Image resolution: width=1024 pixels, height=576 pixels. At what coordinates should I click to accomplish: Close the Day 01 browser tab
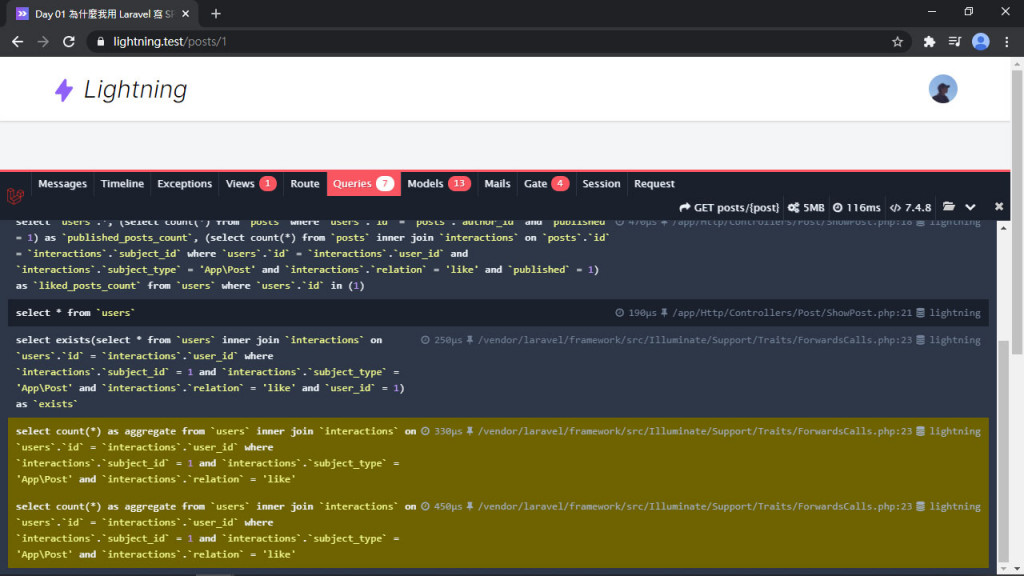point(185,14)
